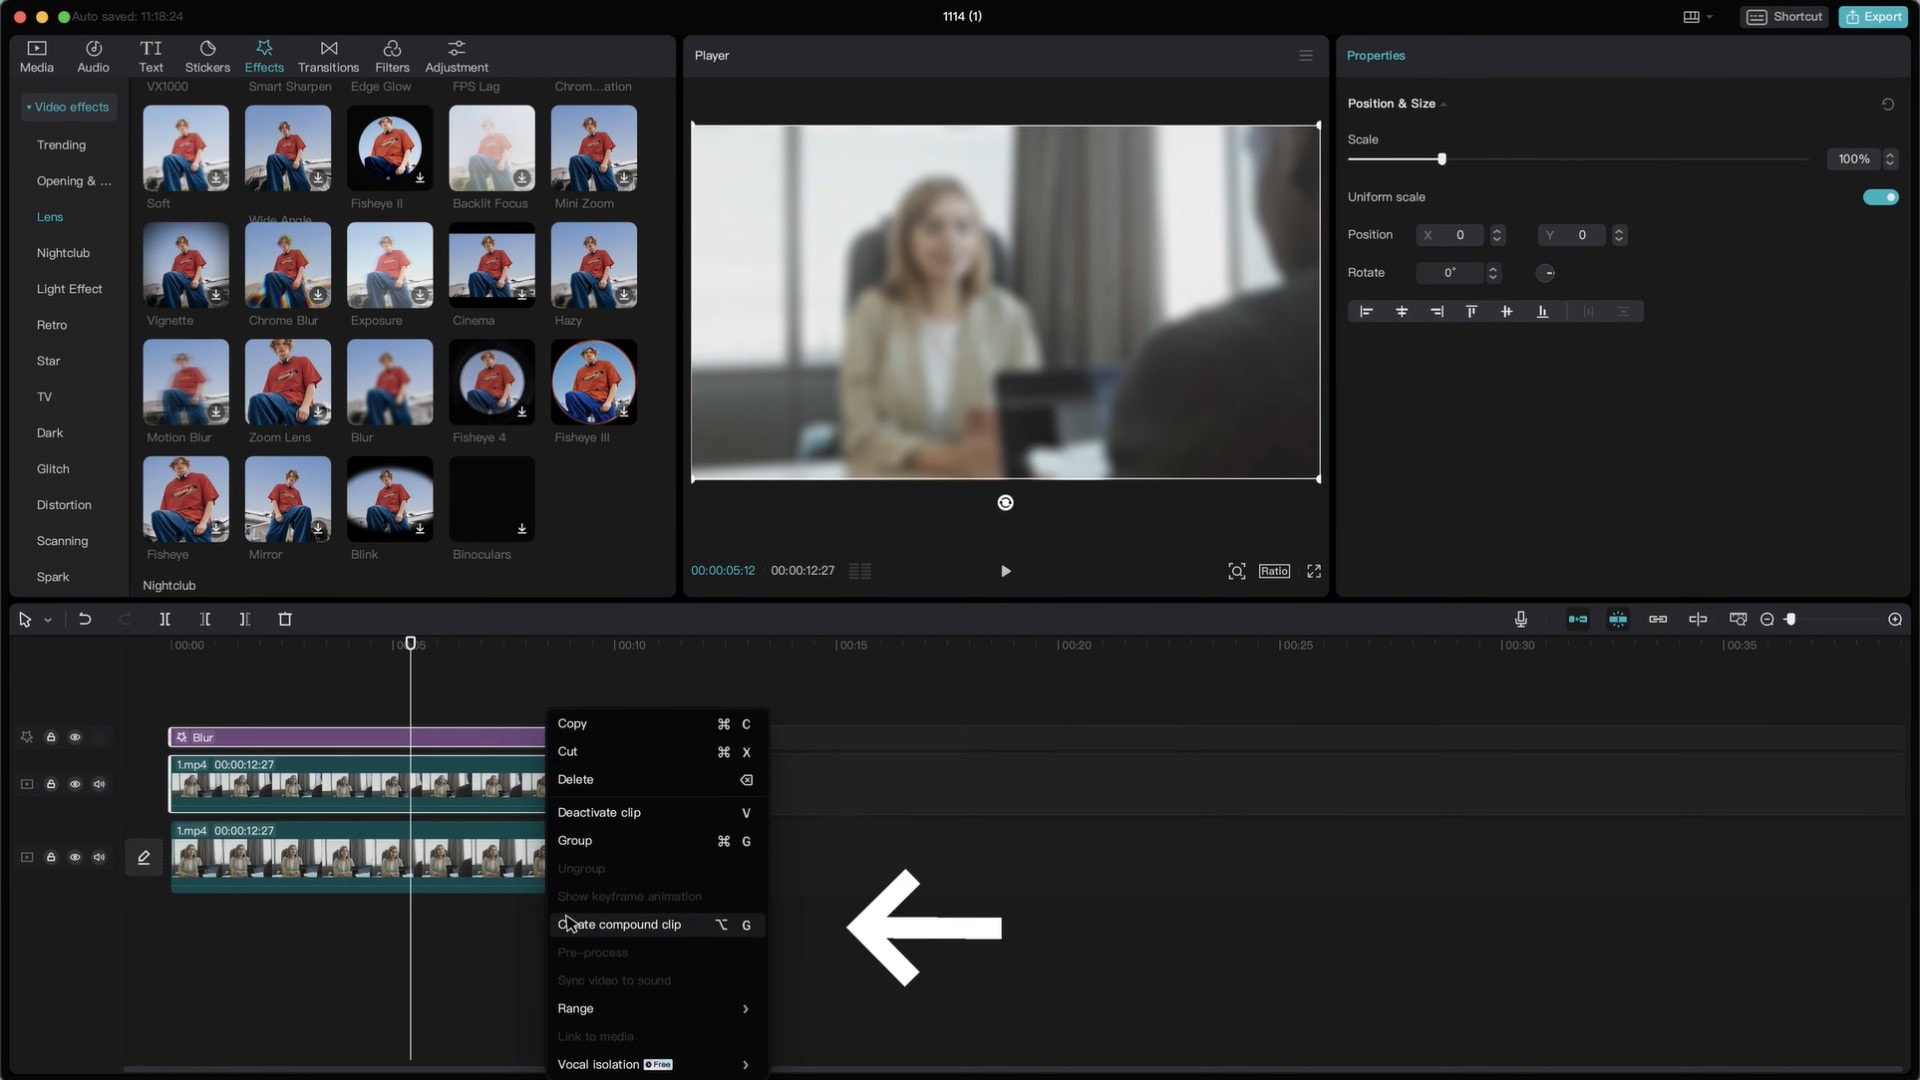Click the Effects category sidebar item Lens
Screen dimensions: 1920x1080
pyautogui.click(x=49, y=215)
